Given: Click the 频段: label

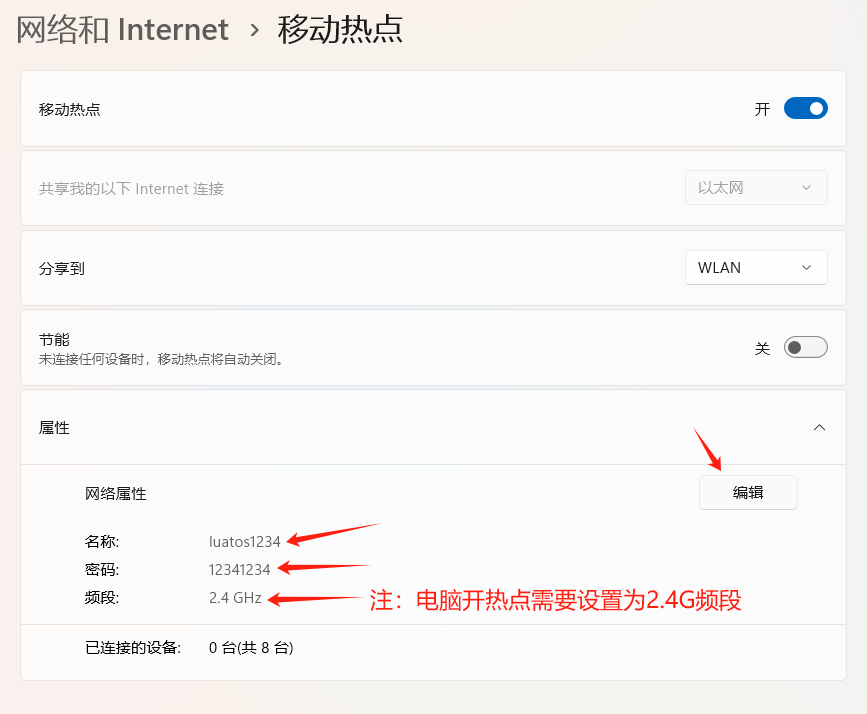Looking at the screenshot, I should pyautogui.click(x=102, y=598).
